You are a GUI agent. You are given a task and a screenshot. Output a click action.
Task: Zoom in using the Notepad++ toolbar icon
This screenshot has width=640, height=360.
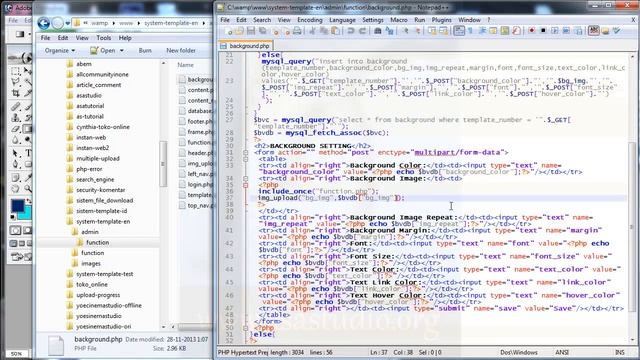(x=405, y=31)
